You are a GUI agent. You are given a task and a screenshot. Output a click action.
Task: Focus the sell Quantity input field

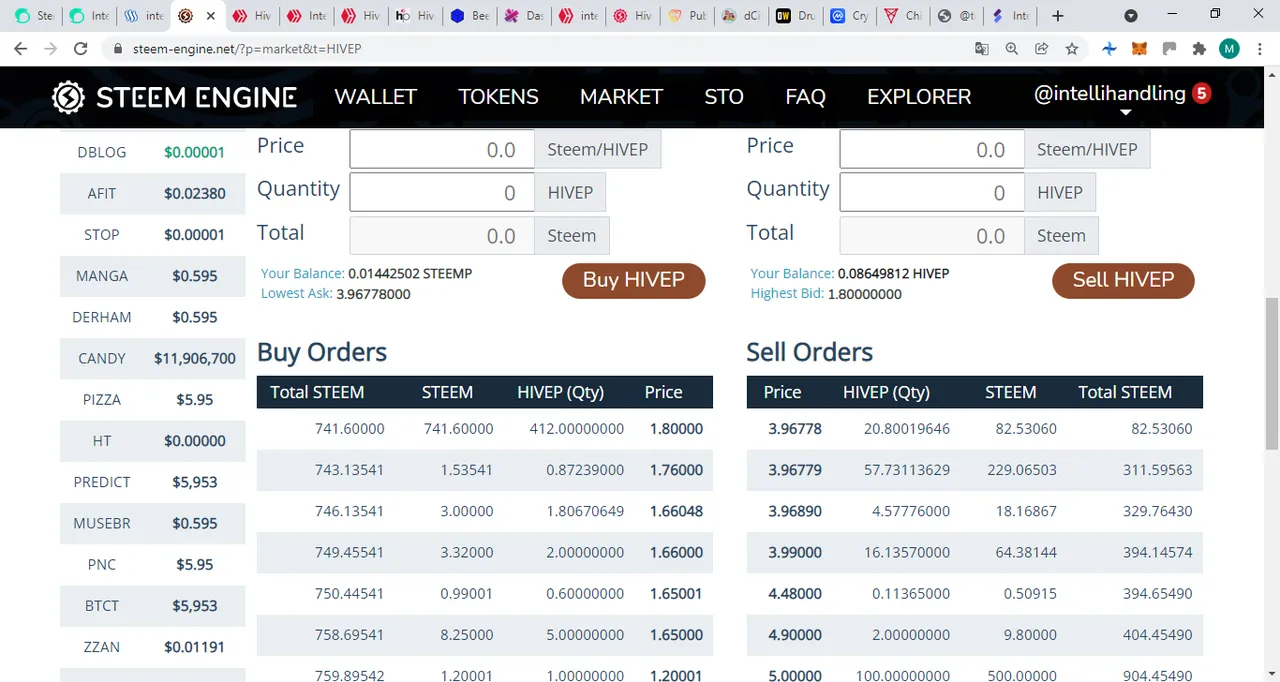click(x=931, y=192)
